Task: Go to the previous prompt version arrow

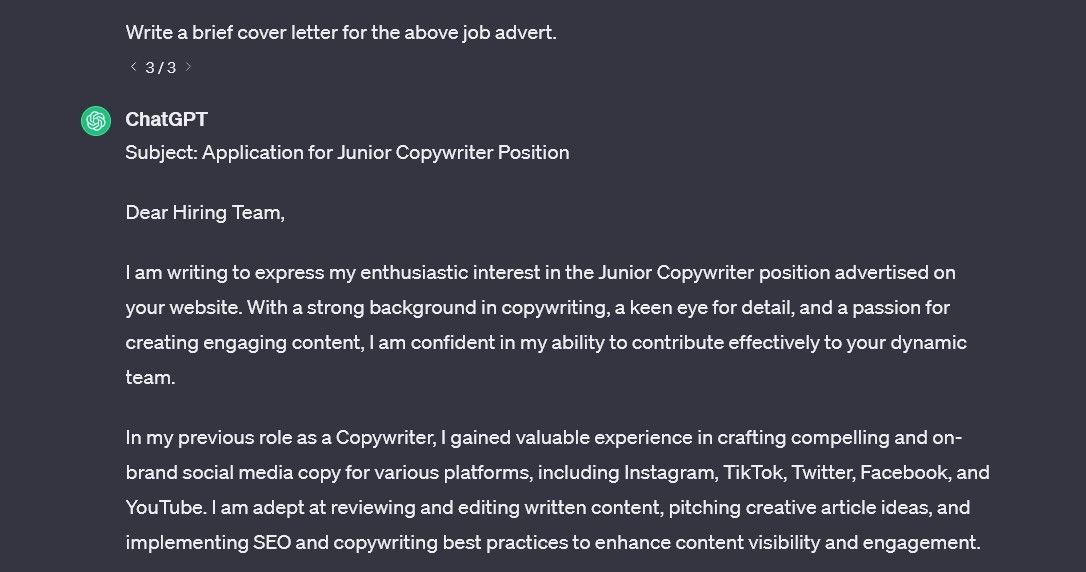Action: point(133,66)
